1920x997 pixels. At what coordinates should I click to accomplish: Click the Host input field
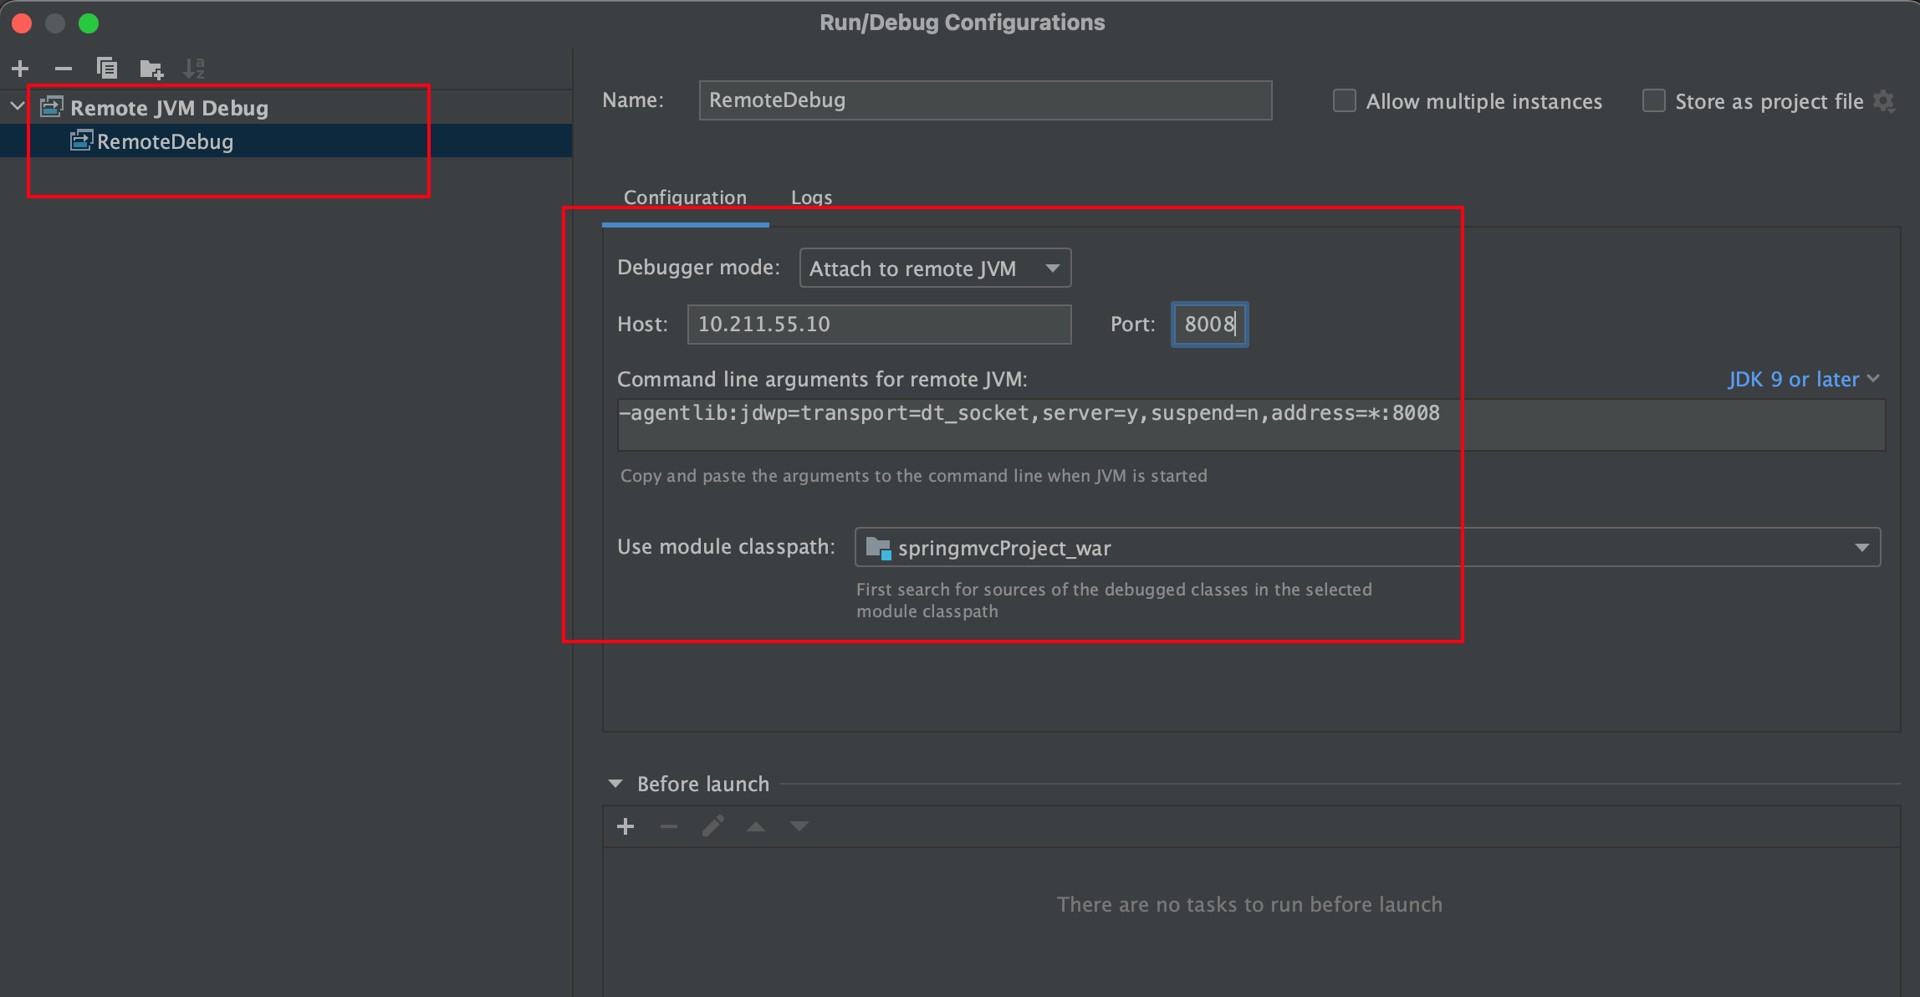[879, 324]
